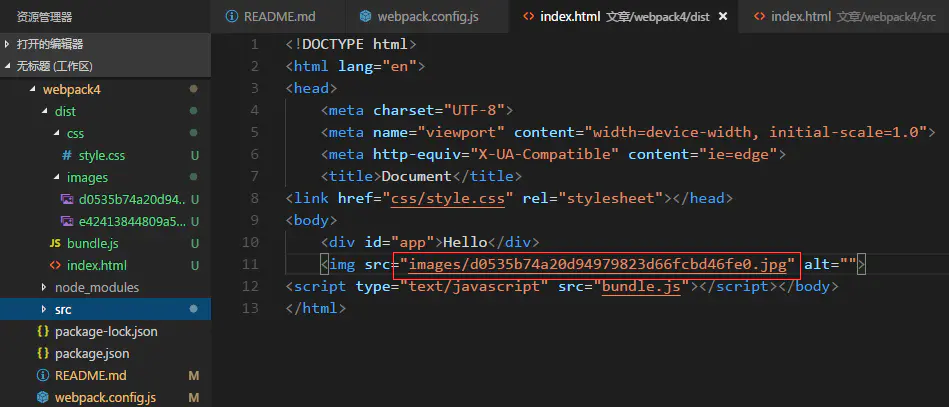
Task: Click line number 8 in the gutter
Action: click(x=254, y=198)
